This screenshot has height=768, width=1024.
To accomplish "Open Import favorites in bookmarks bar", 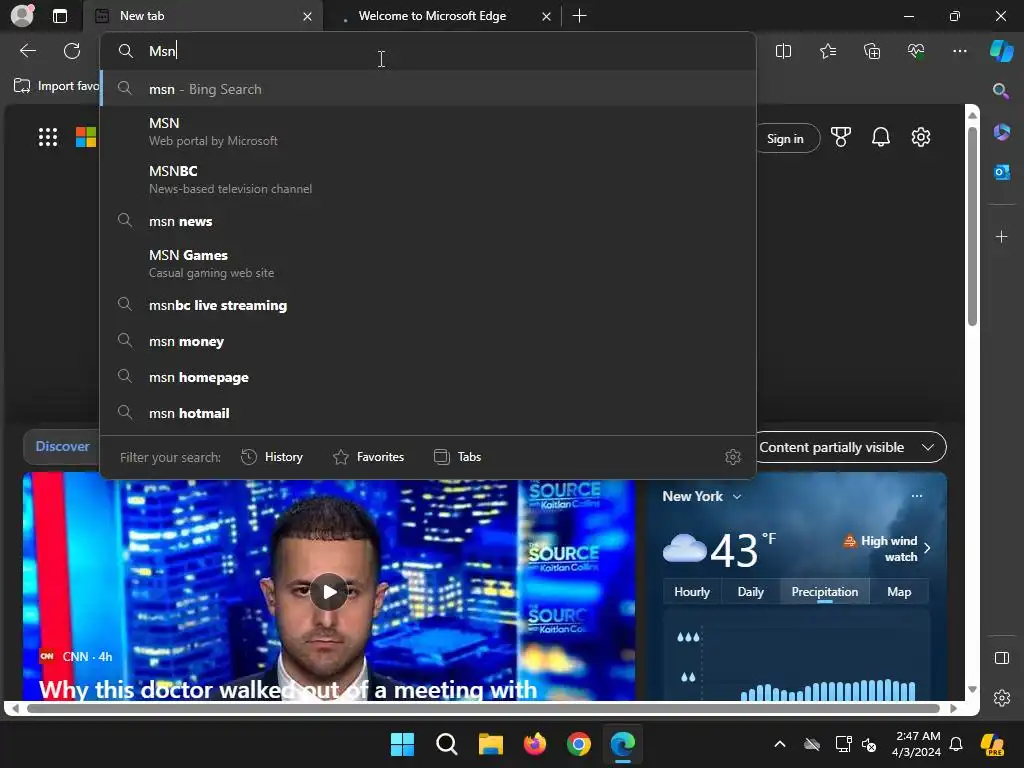I will point(57,86).
